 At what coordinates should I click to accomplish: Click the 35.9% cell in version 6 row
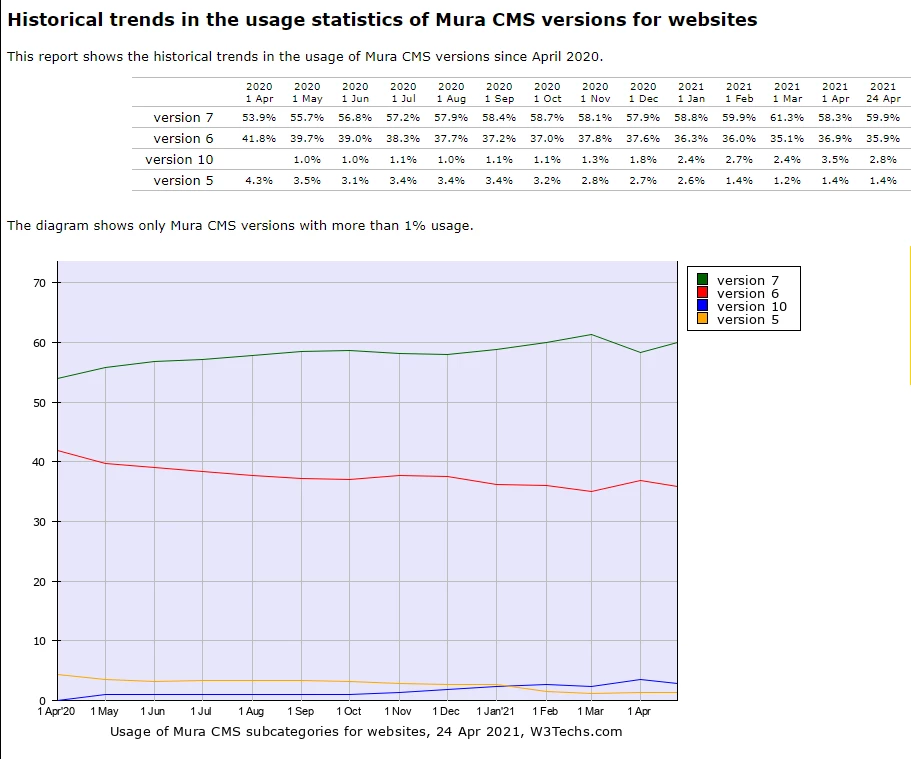[883, 138]
